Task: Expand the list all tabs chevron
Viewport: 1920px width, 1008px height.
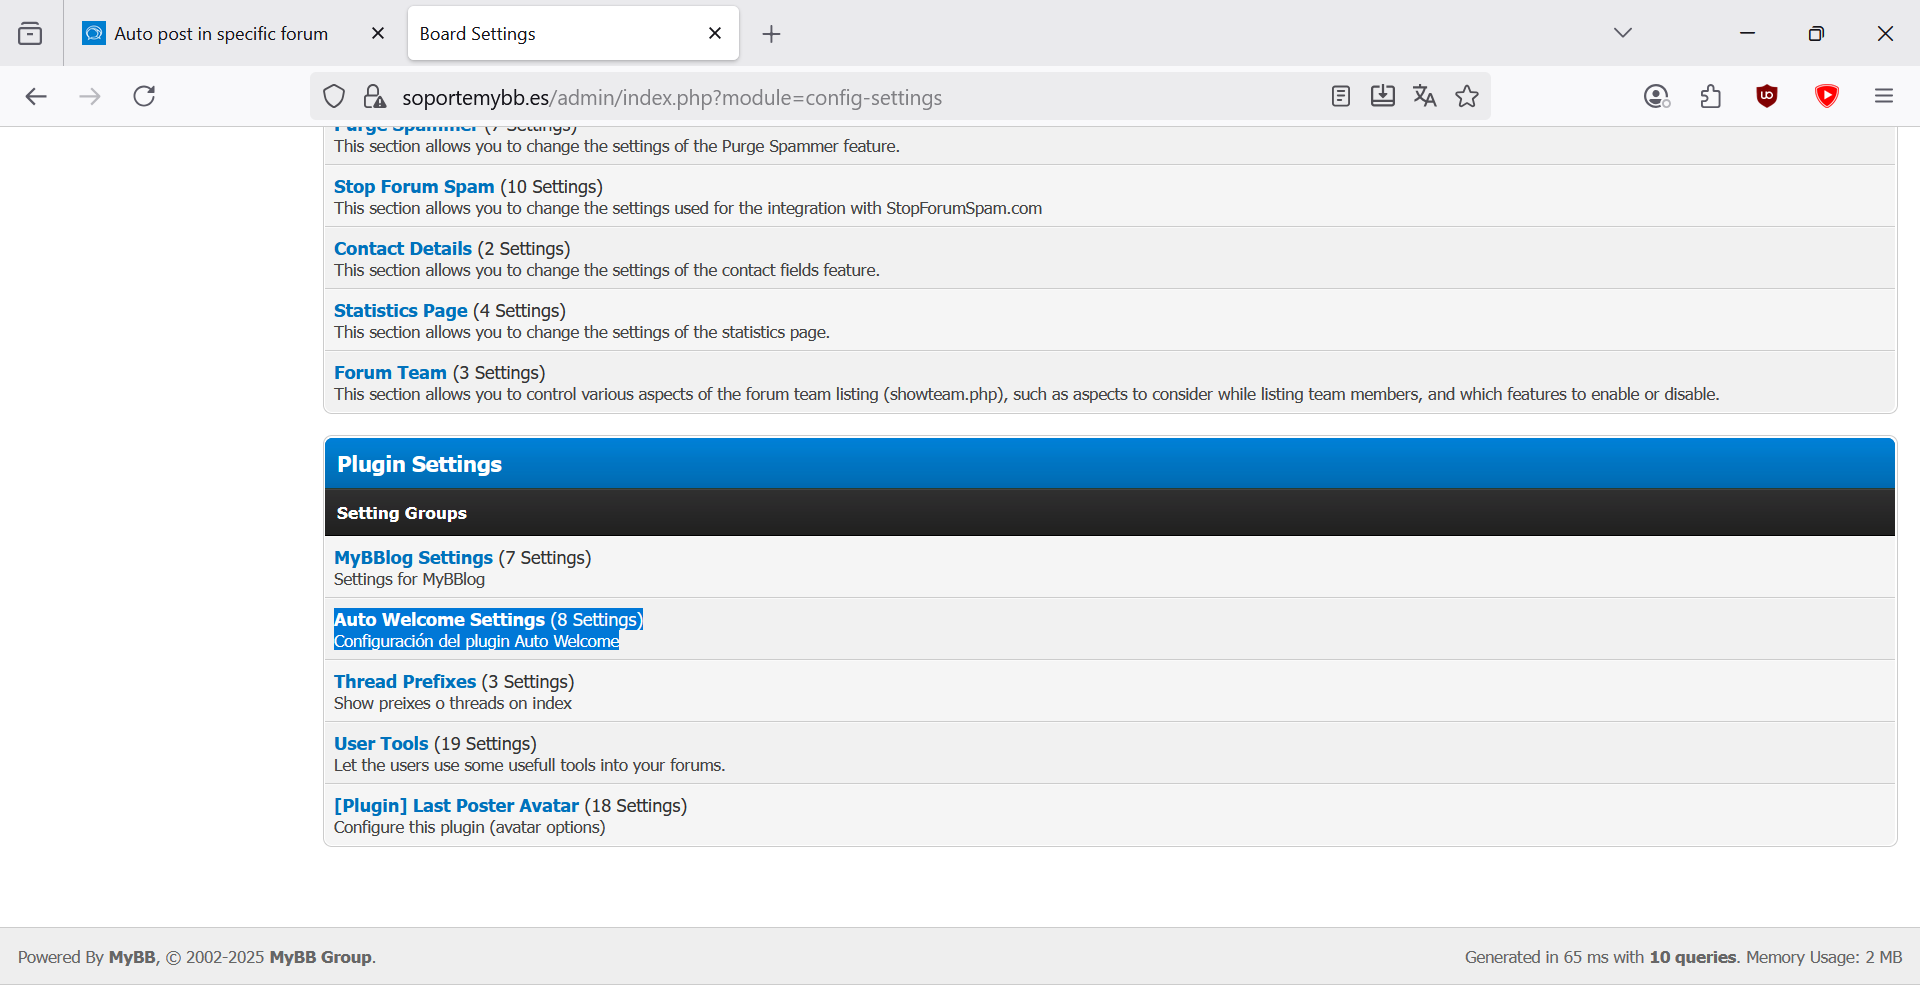Action: 1623,33
